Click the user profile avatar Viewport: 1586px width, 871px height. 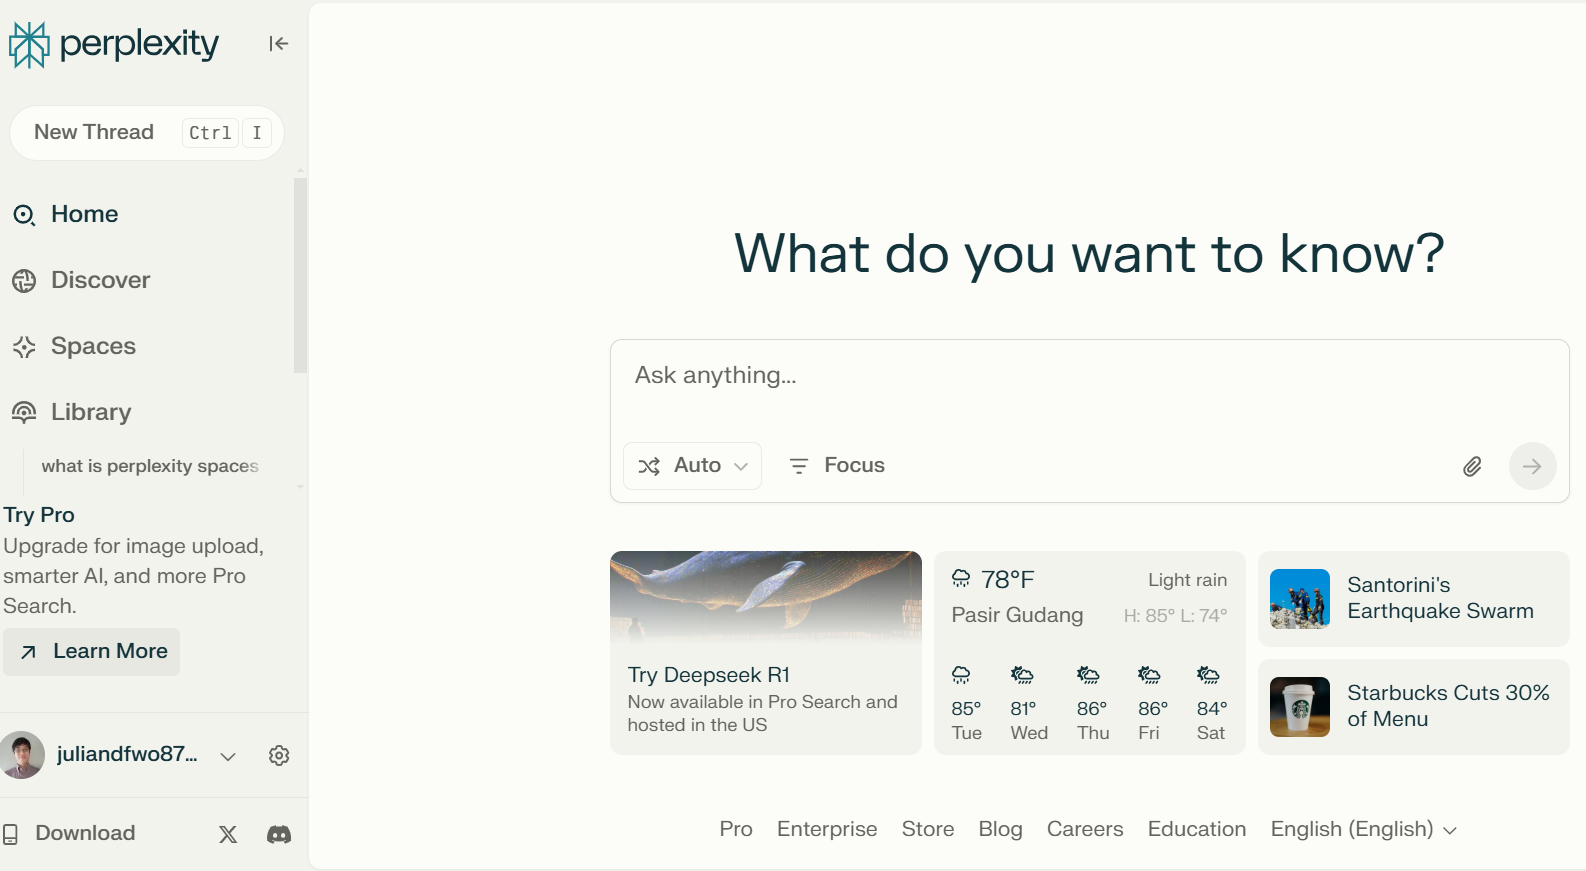click(22, 755)
